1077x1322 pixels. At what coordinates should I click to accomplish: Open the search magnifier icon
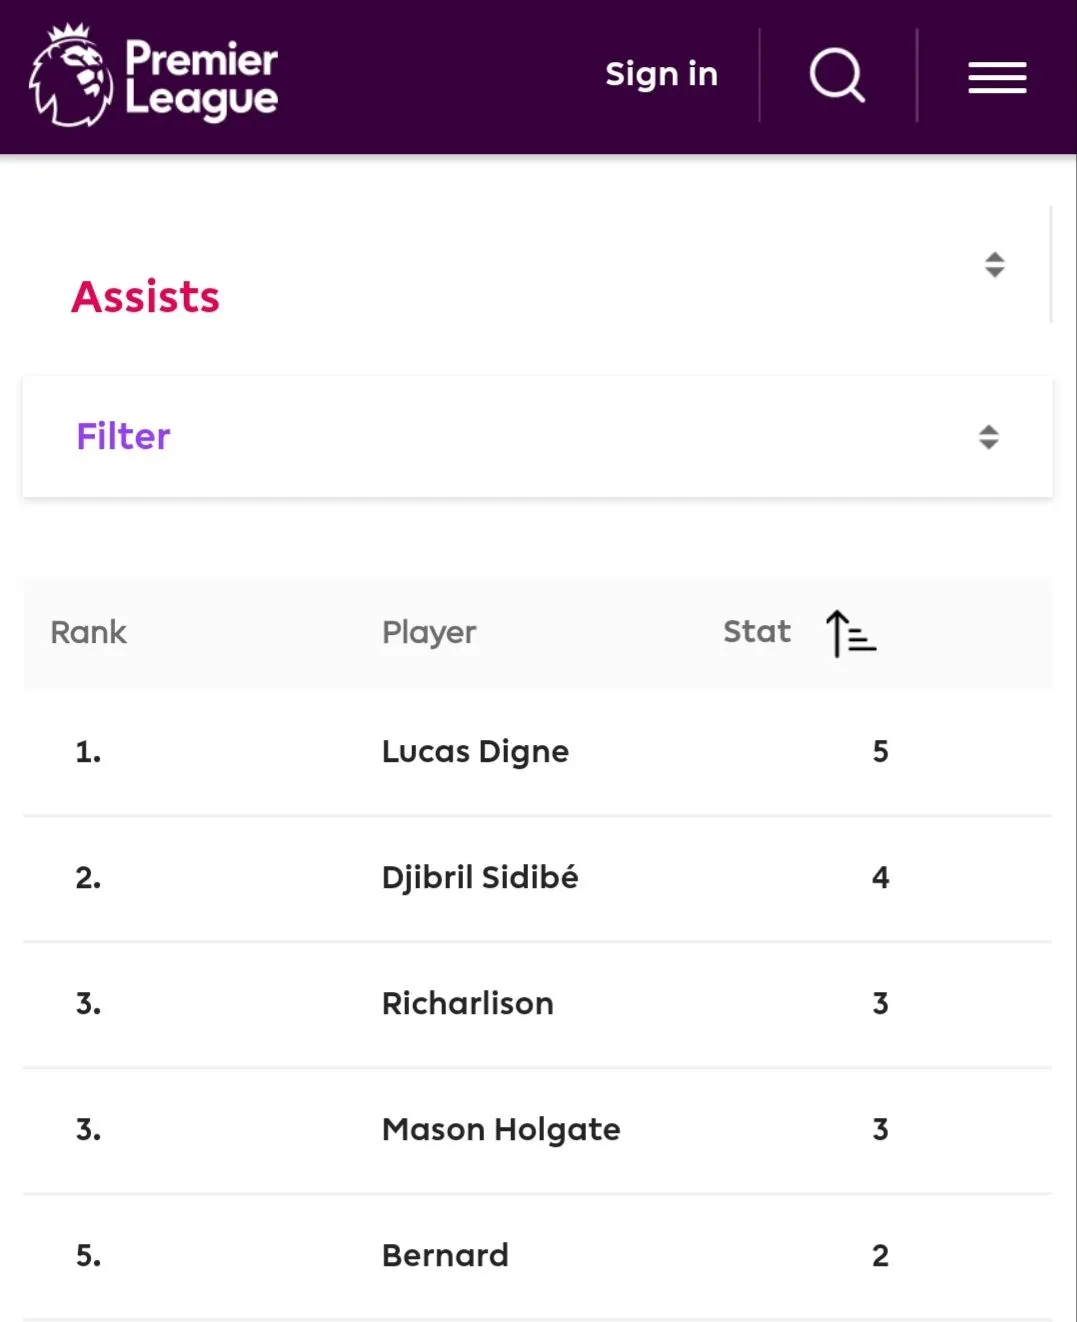837,75
